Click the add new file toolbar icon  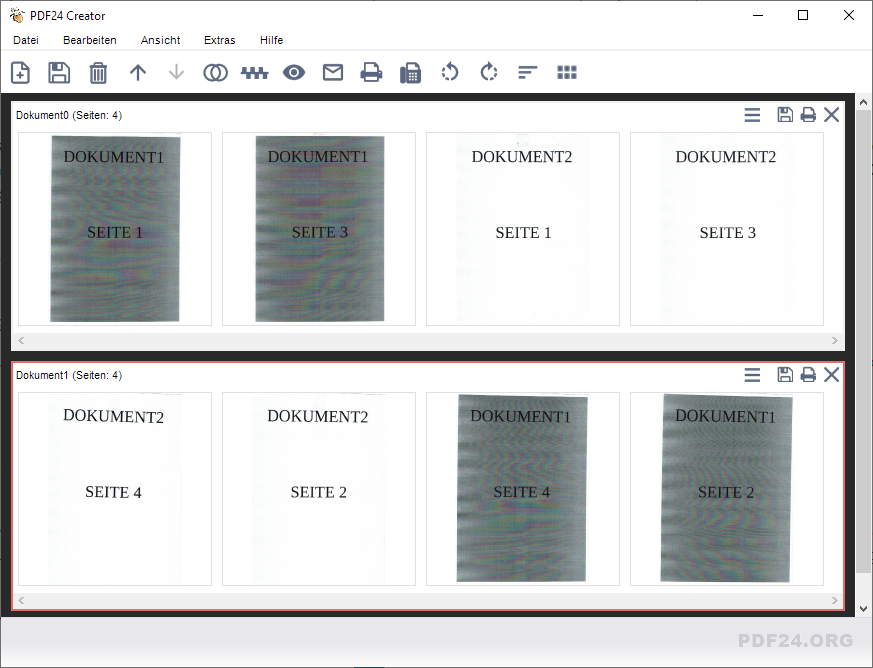click(20, 72)
